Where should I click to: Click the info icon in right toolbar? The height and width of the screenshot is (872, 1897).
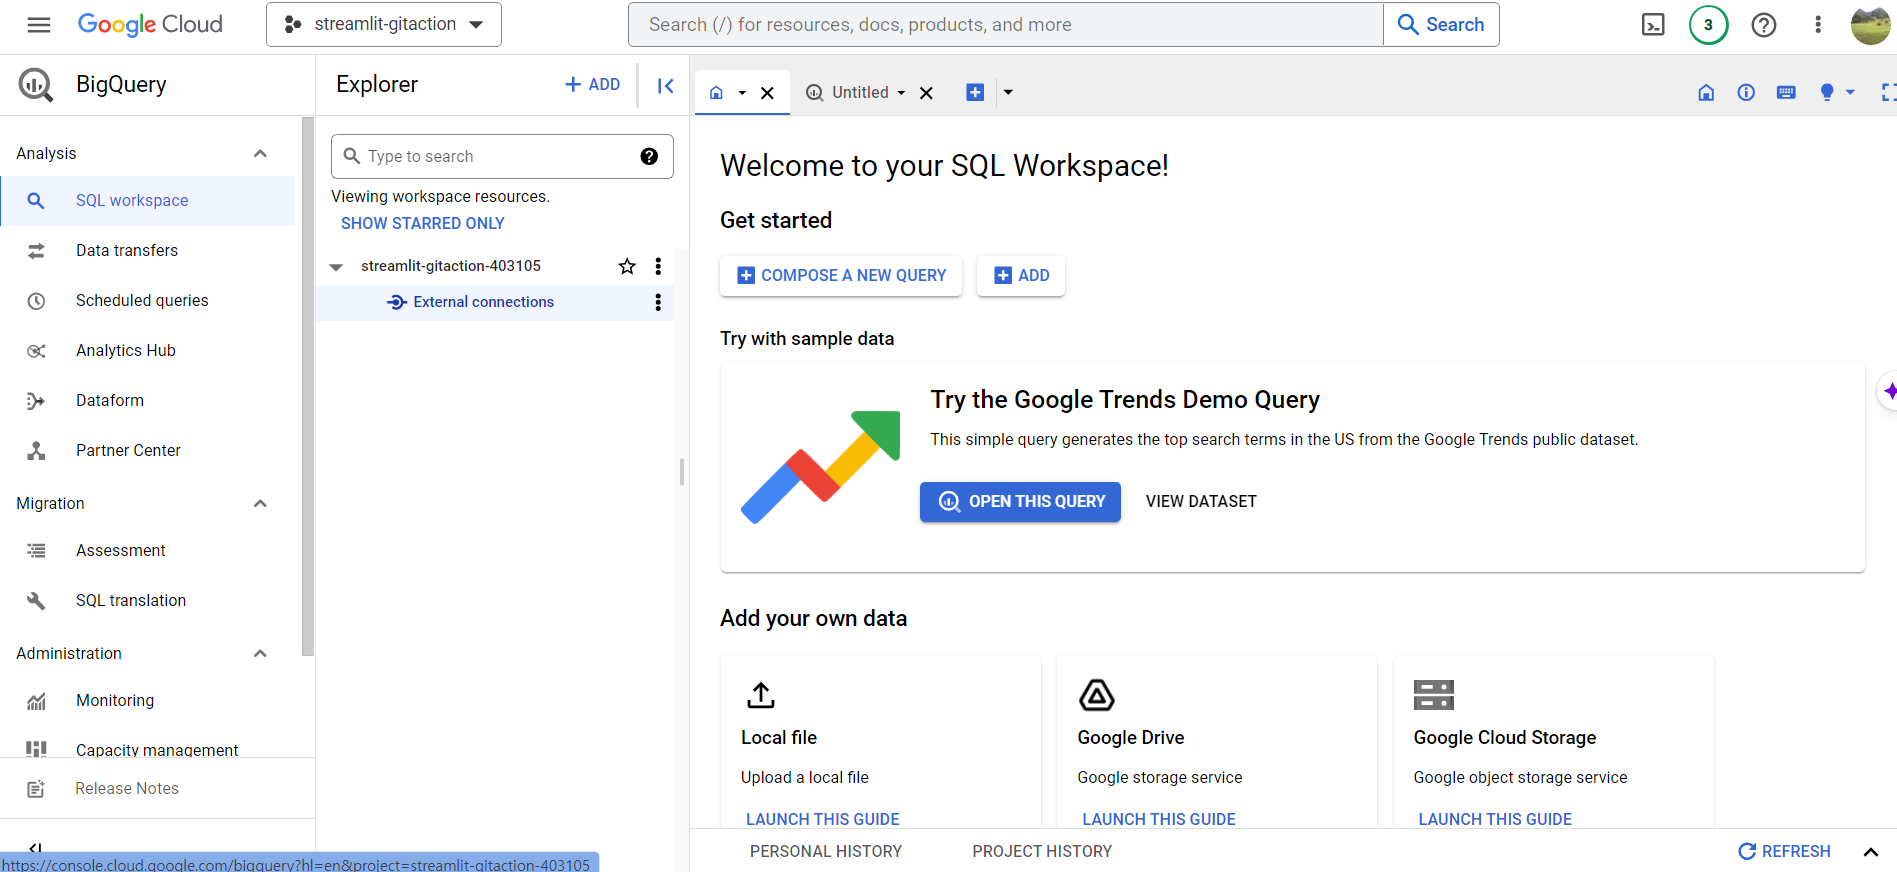(1746, 92)
